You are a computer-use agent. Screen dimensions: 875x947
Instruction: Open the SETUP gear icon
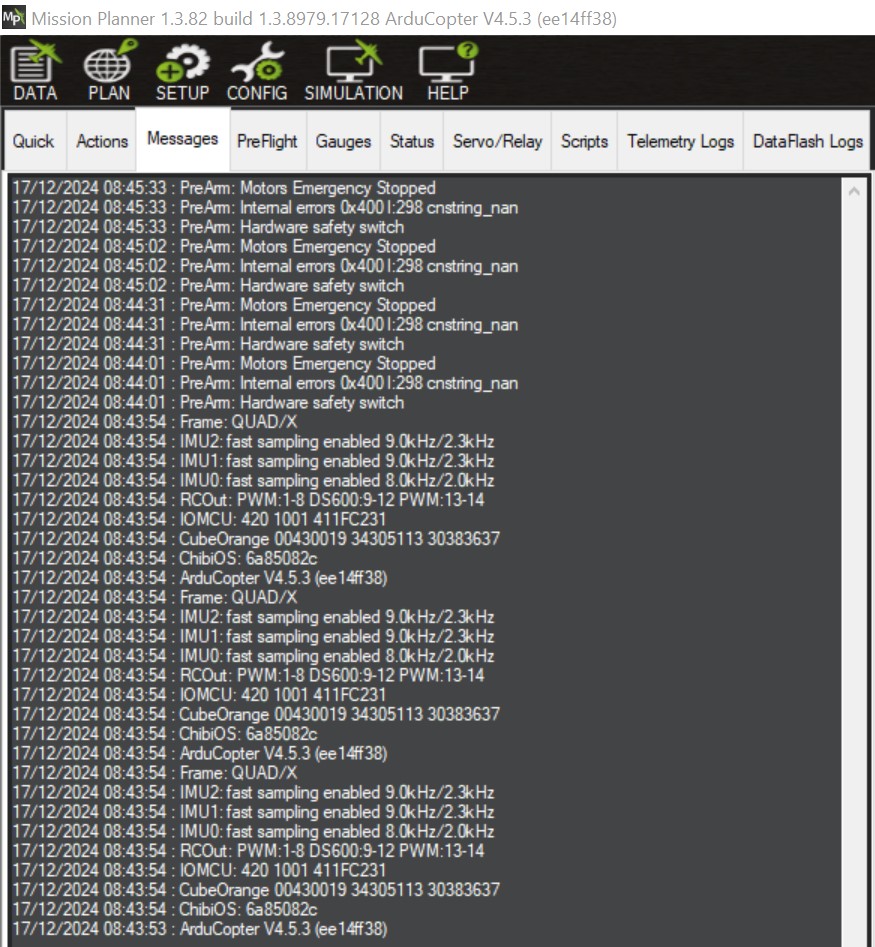182,71
